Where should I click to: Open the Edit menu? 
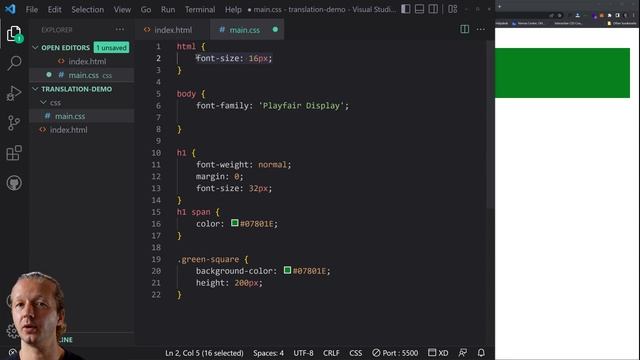tap(54, 9)
